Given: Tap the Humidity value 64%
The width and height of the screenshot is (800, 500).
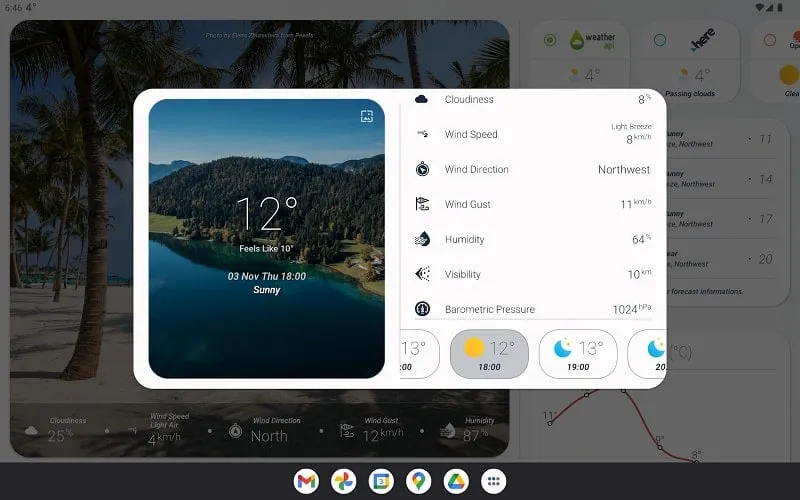Looking at the screenshot, I should point(641,239).
